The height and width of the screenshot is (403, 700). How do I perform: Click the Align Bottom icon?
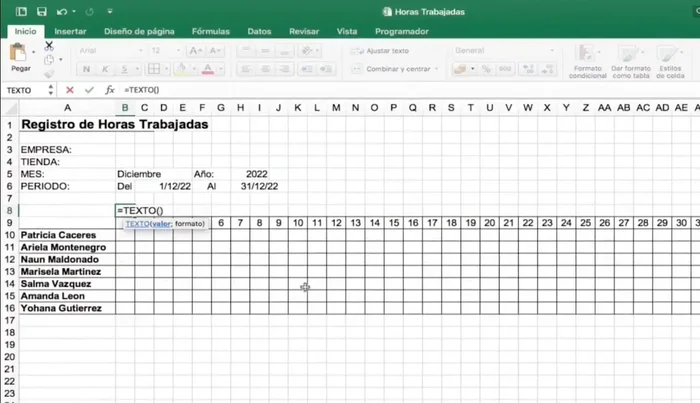click(284, 50)
